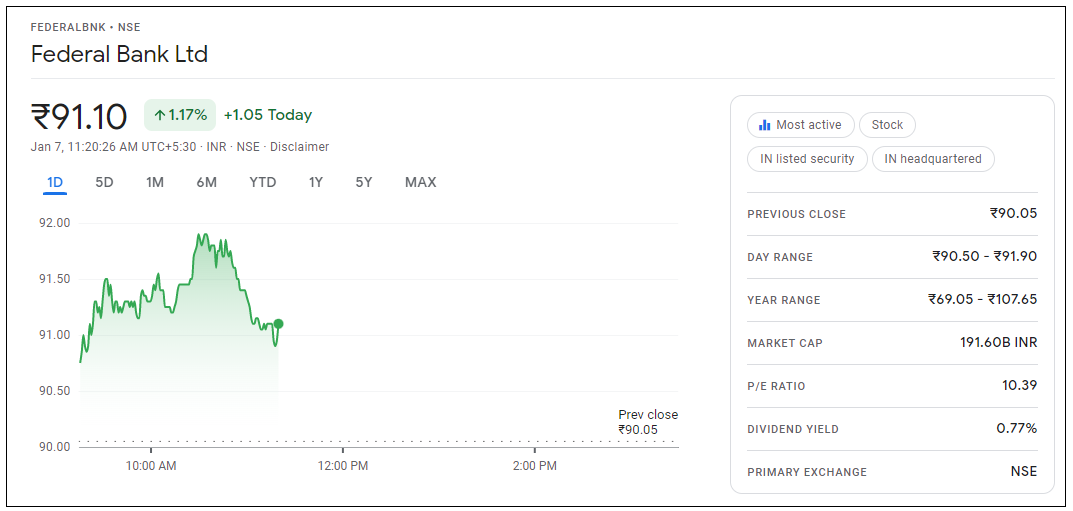Click the 91.50 y-axis label
This screenshot has height=511, width=1073.
pyautogui.click(x=55, y=279)
